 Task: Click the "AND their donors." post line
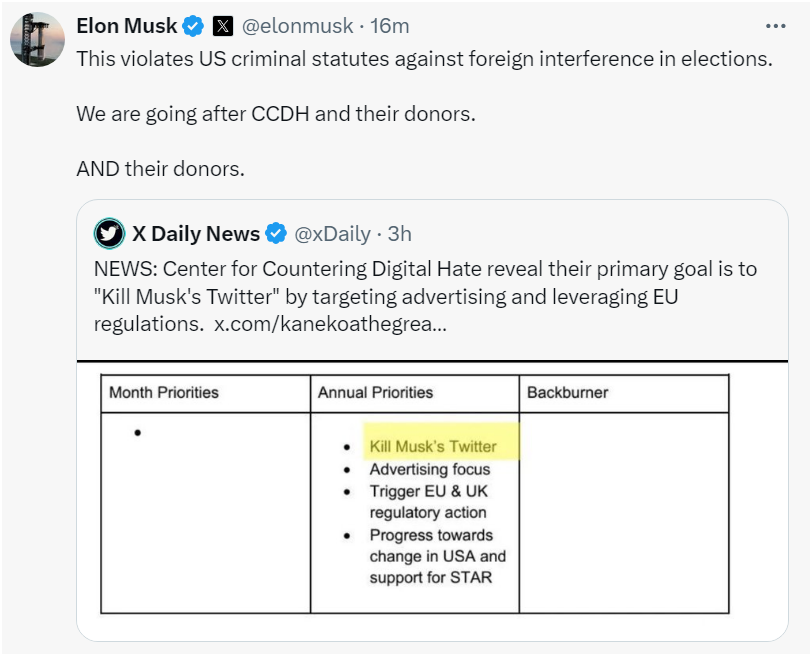[160, 168]
